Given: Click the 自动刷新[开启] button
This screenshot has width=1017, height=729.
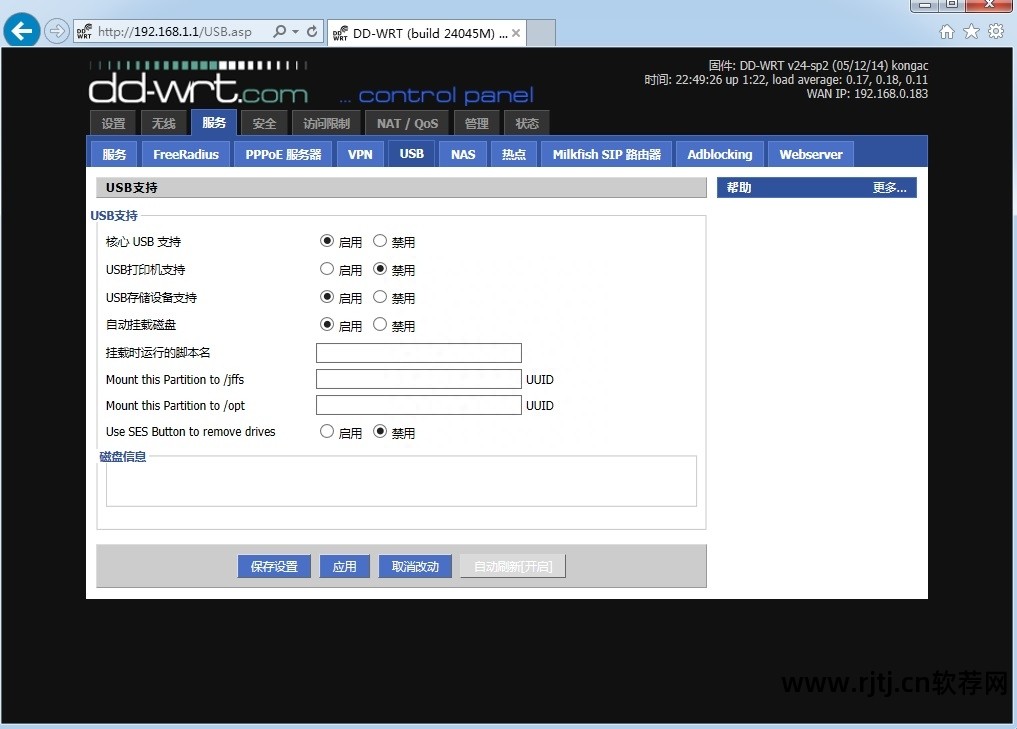Looking at the screenshot, I should pos(513,566).
